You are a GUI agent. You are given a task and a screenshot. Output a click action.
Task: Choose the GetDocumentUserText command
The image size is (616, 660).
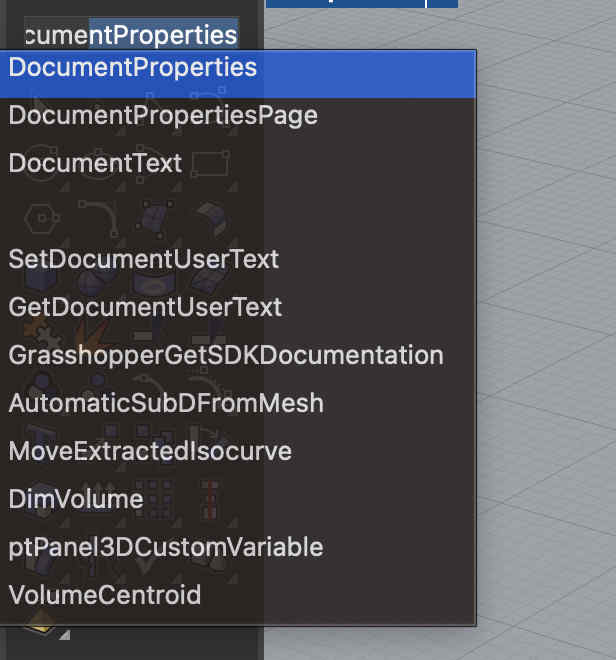[x=145, y=307]
